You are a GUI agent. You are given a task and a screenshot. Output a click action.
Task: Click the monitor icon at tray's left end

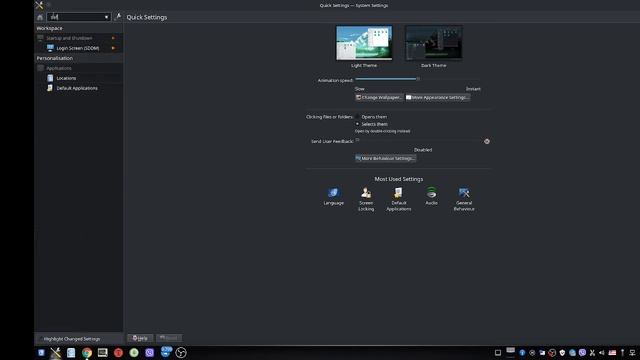[498, 353]
